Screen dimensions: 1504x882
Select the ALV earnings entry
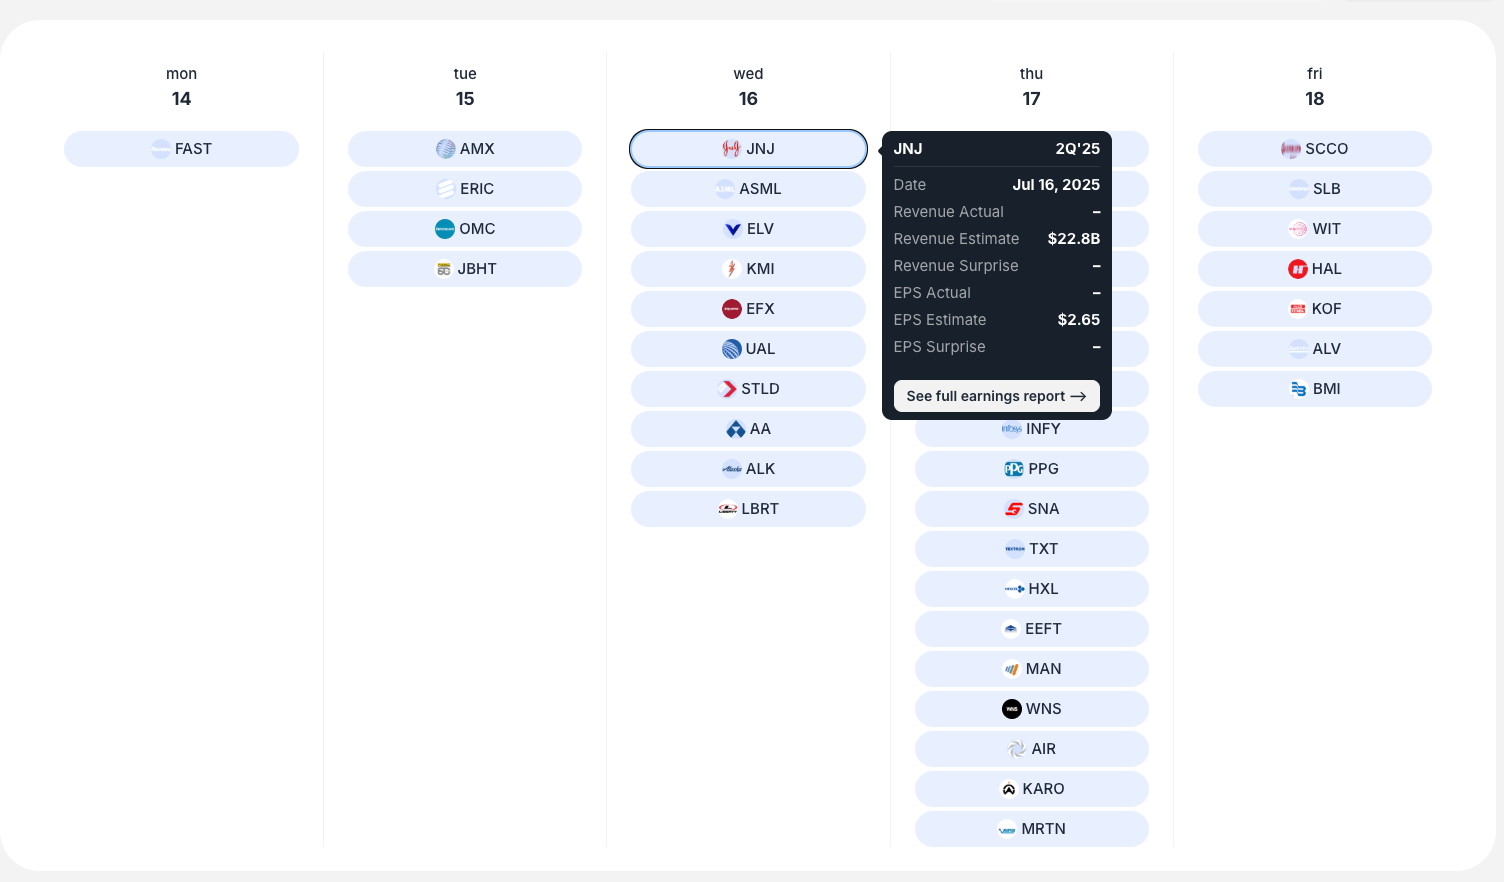pyautogui.click(x=1315, y=349)
